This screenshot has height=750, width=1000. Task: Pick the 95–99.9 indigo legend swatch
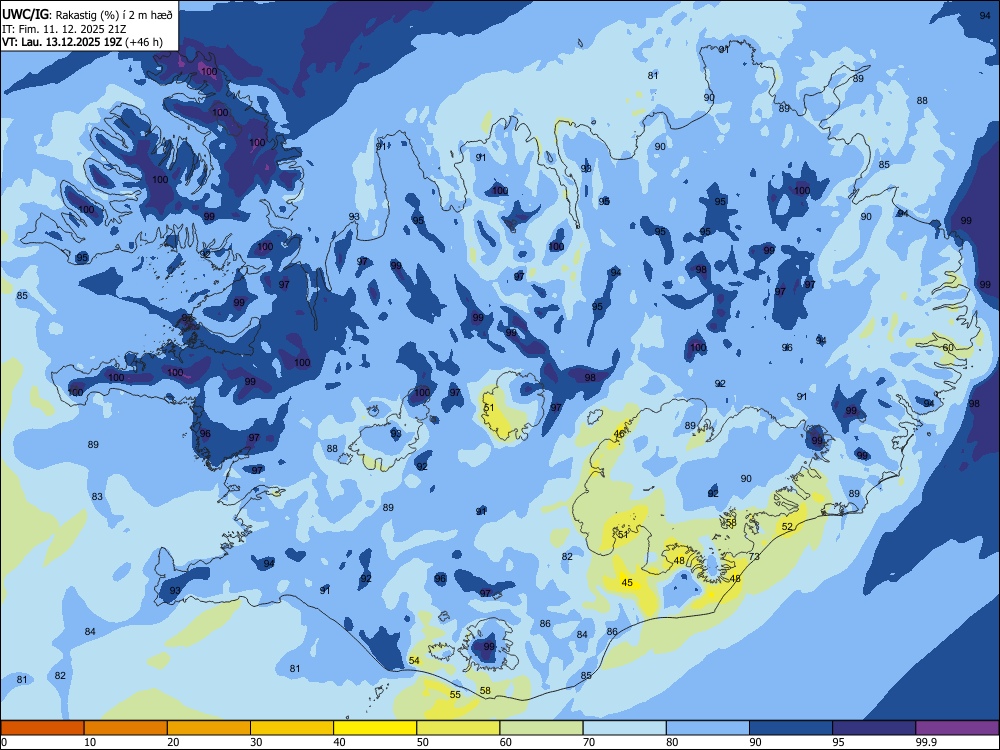874,728
